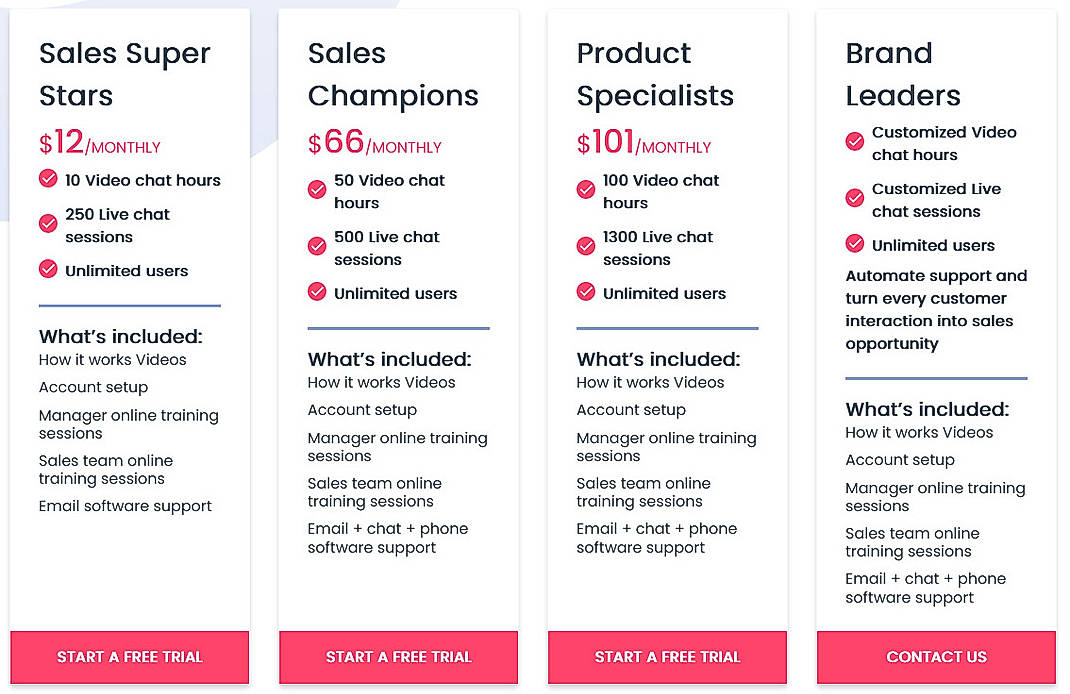Click the checkmark for 50 Video chat hours
The width and height of the screenshot is (1070, 694).
pyautogui.click(x=317, y=190)
